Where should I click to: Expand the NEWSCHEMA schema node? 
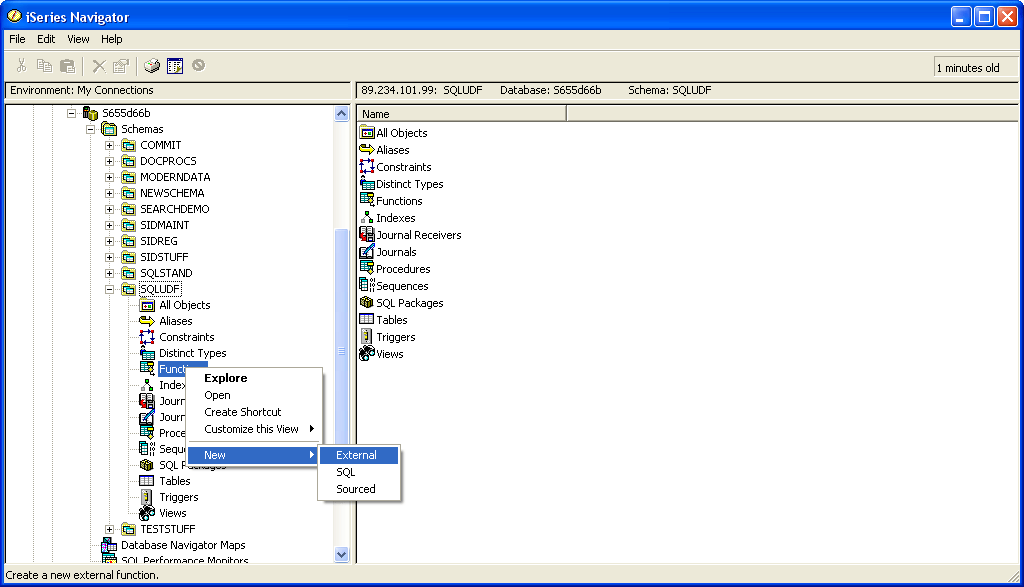110,193
